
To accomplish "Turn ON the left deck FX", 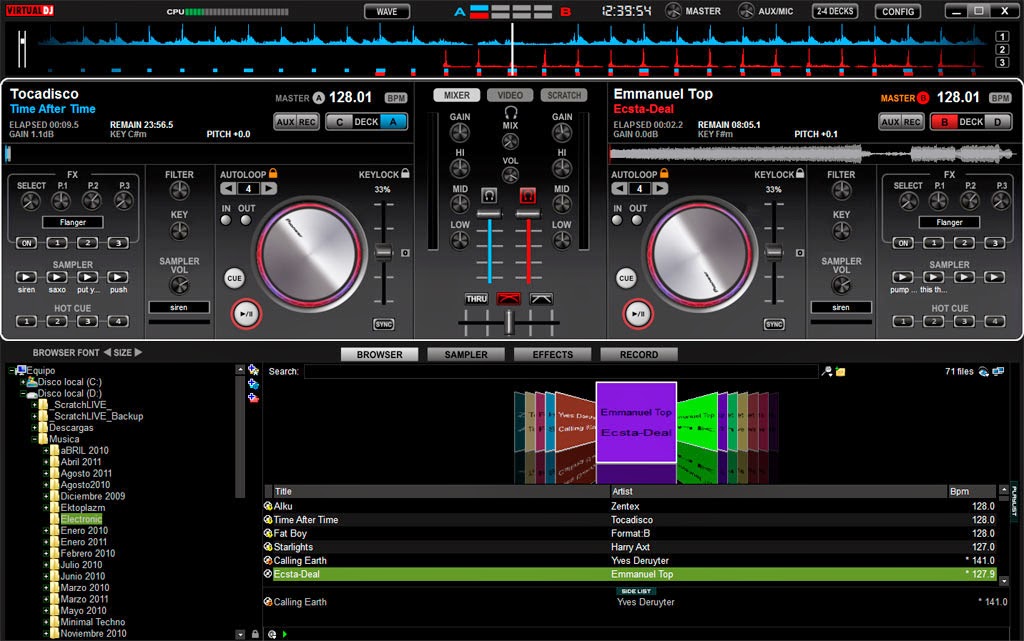I will click(x=26, y=243).
